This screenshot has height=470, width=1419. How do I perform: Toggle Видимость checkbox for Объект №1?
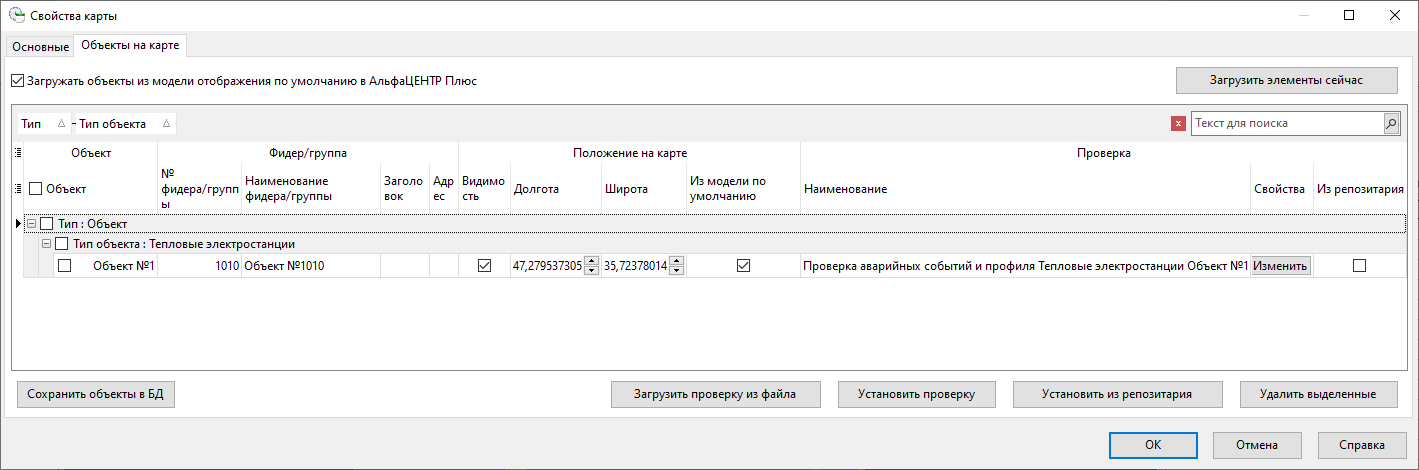click(x=485, y=266)
